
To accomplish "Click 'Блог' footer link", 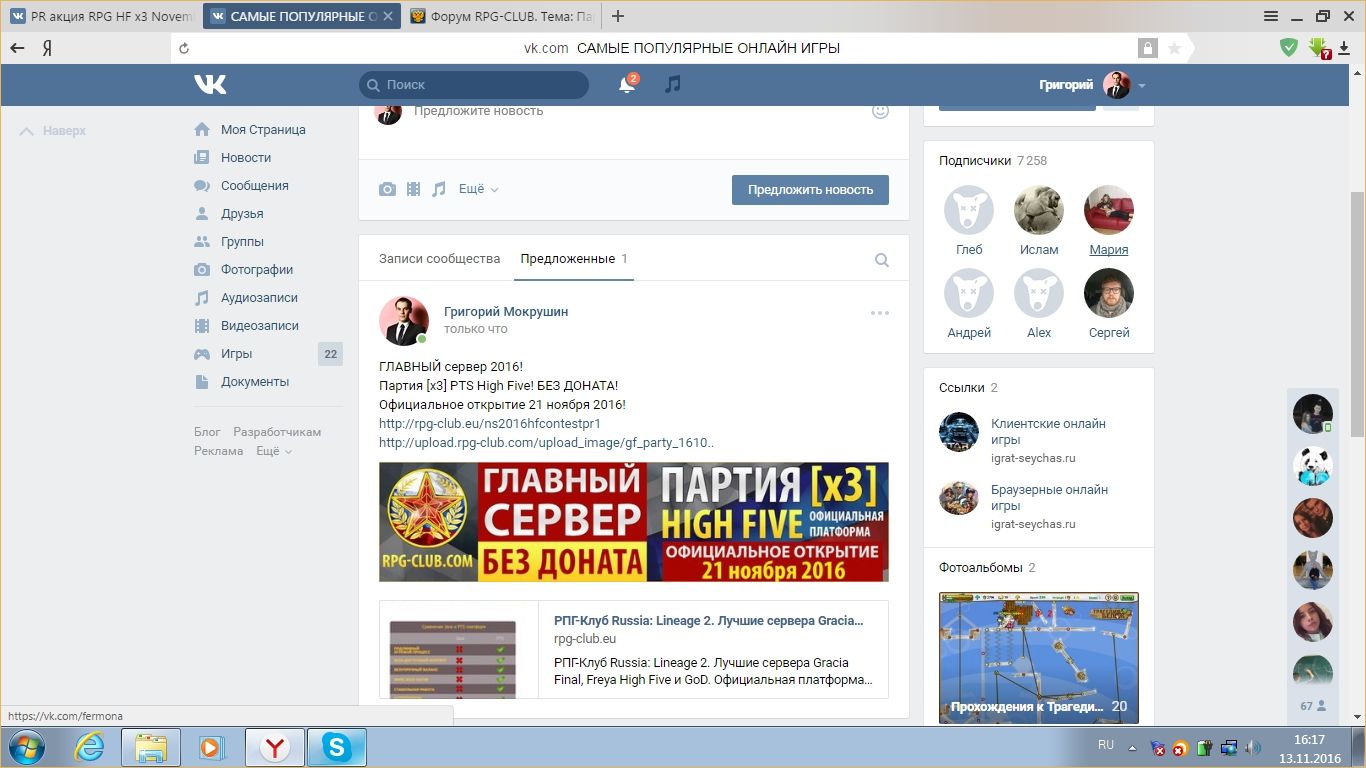I will [x=207, y=432].
